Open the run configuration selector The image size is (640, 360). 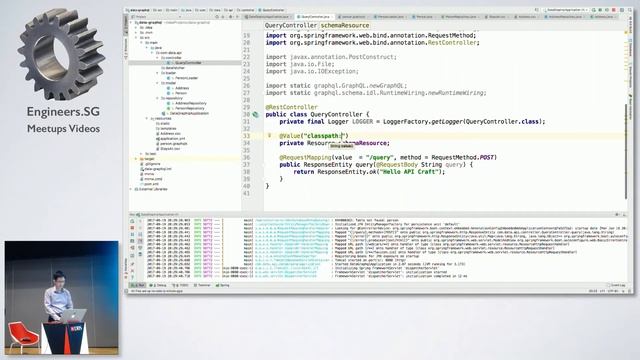pyautogui.click(x=567, y=10)
